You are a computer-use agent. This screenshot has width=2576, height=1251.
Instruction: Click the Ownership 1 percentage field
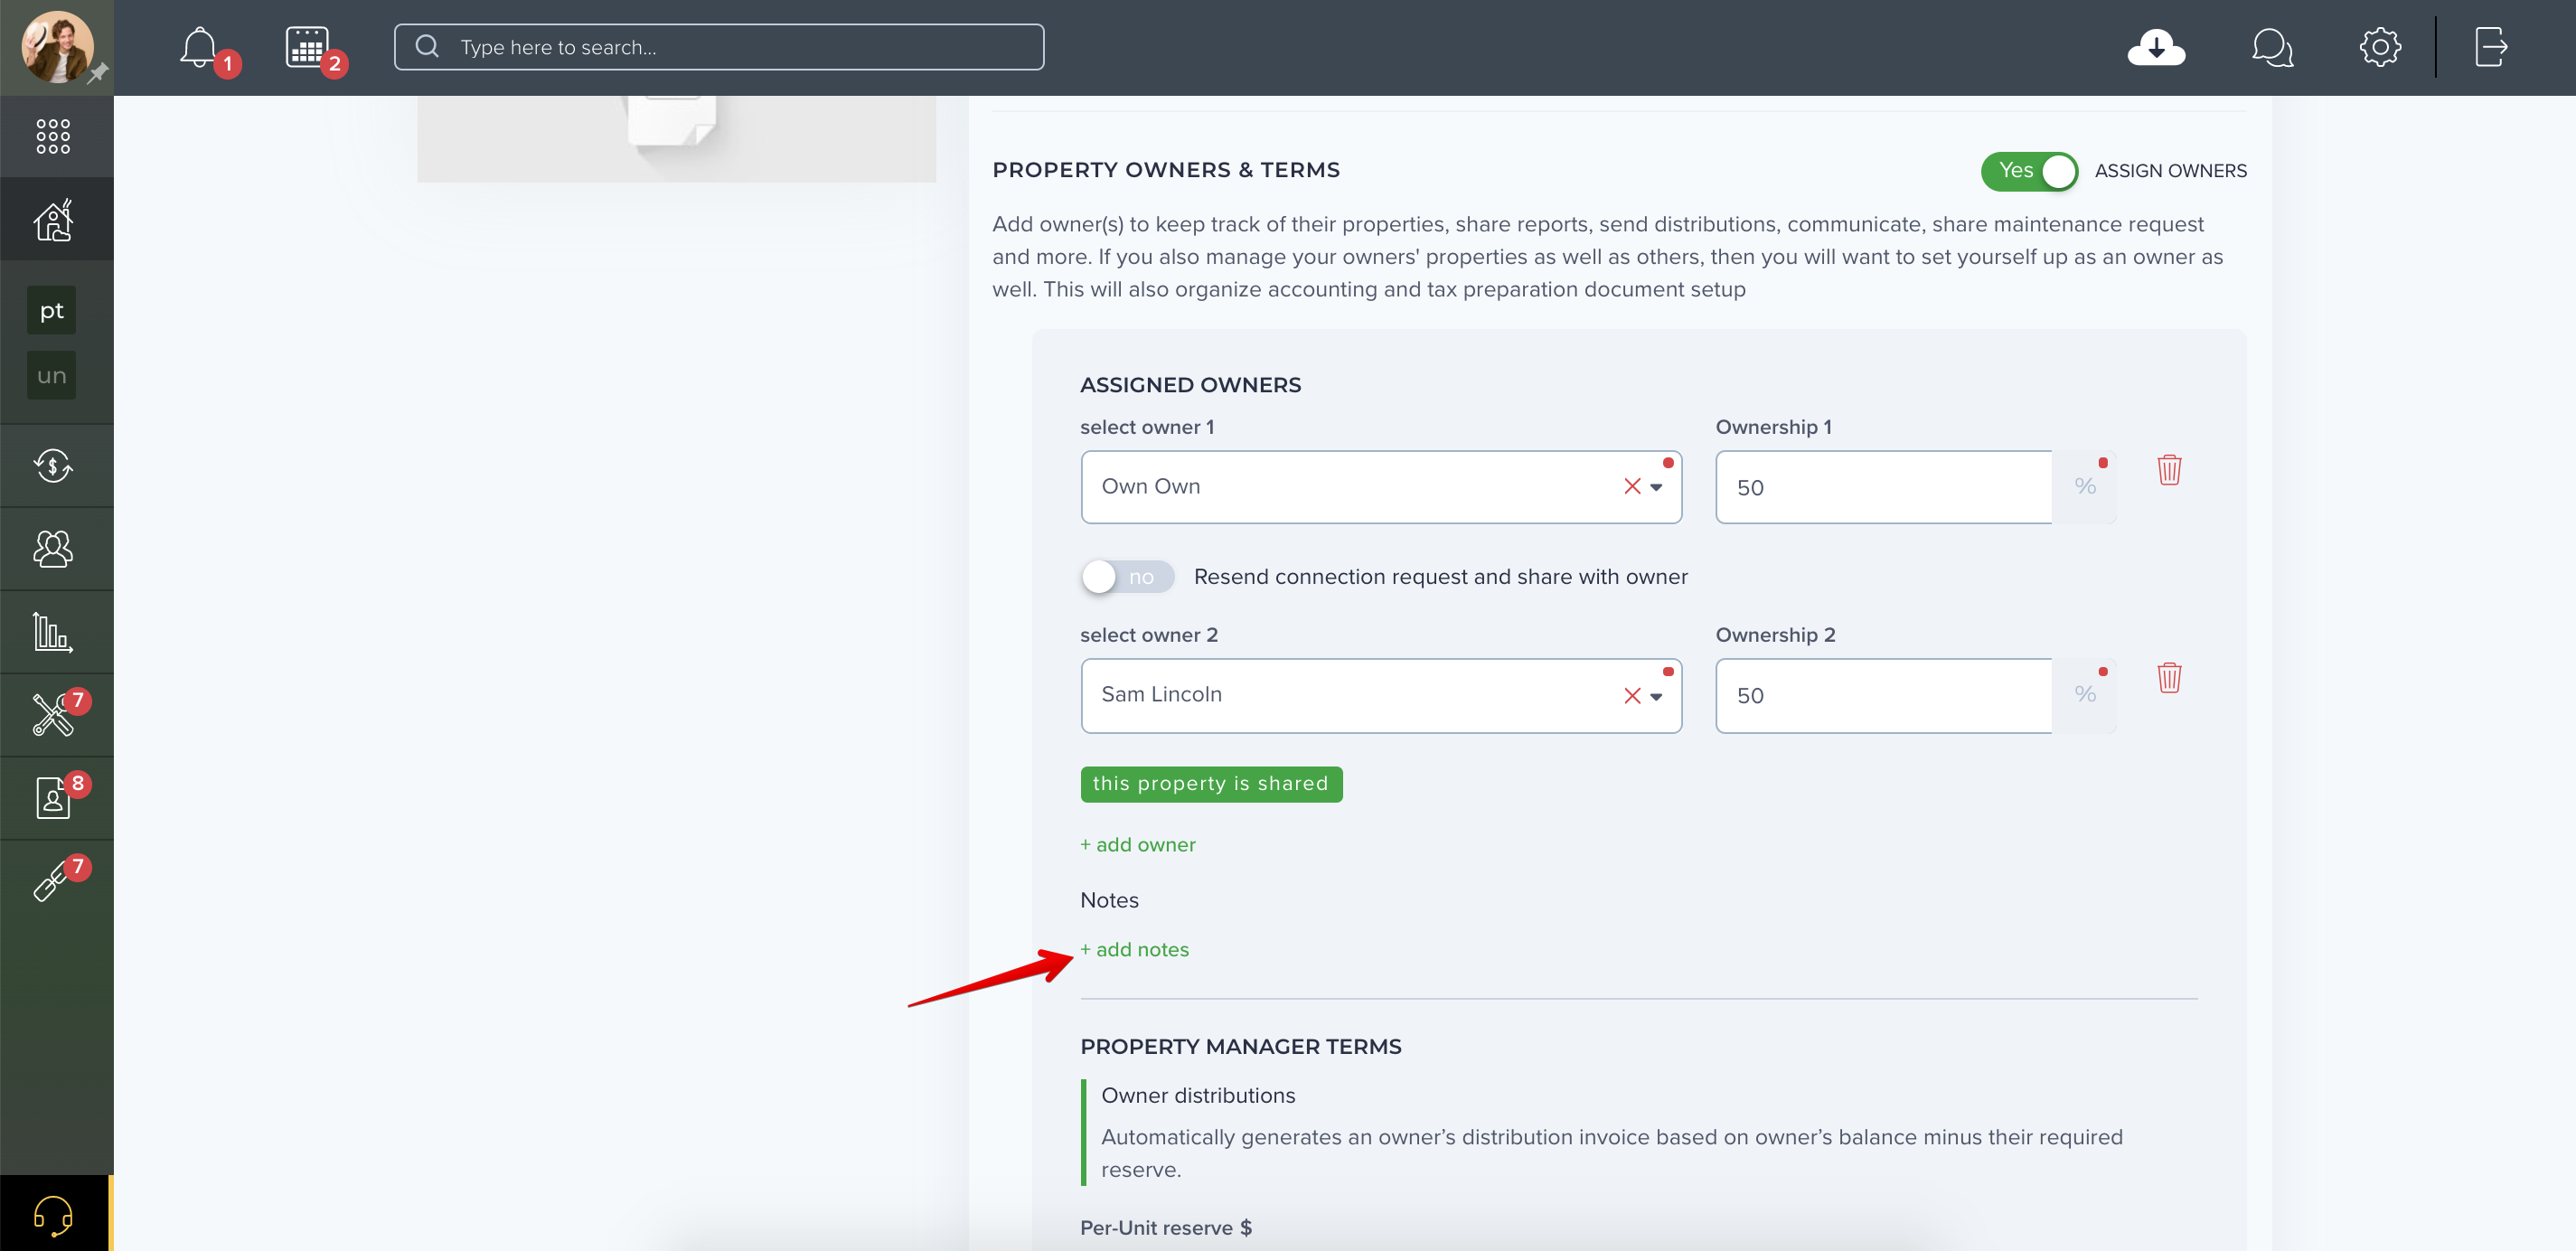tap(1884, 487)
